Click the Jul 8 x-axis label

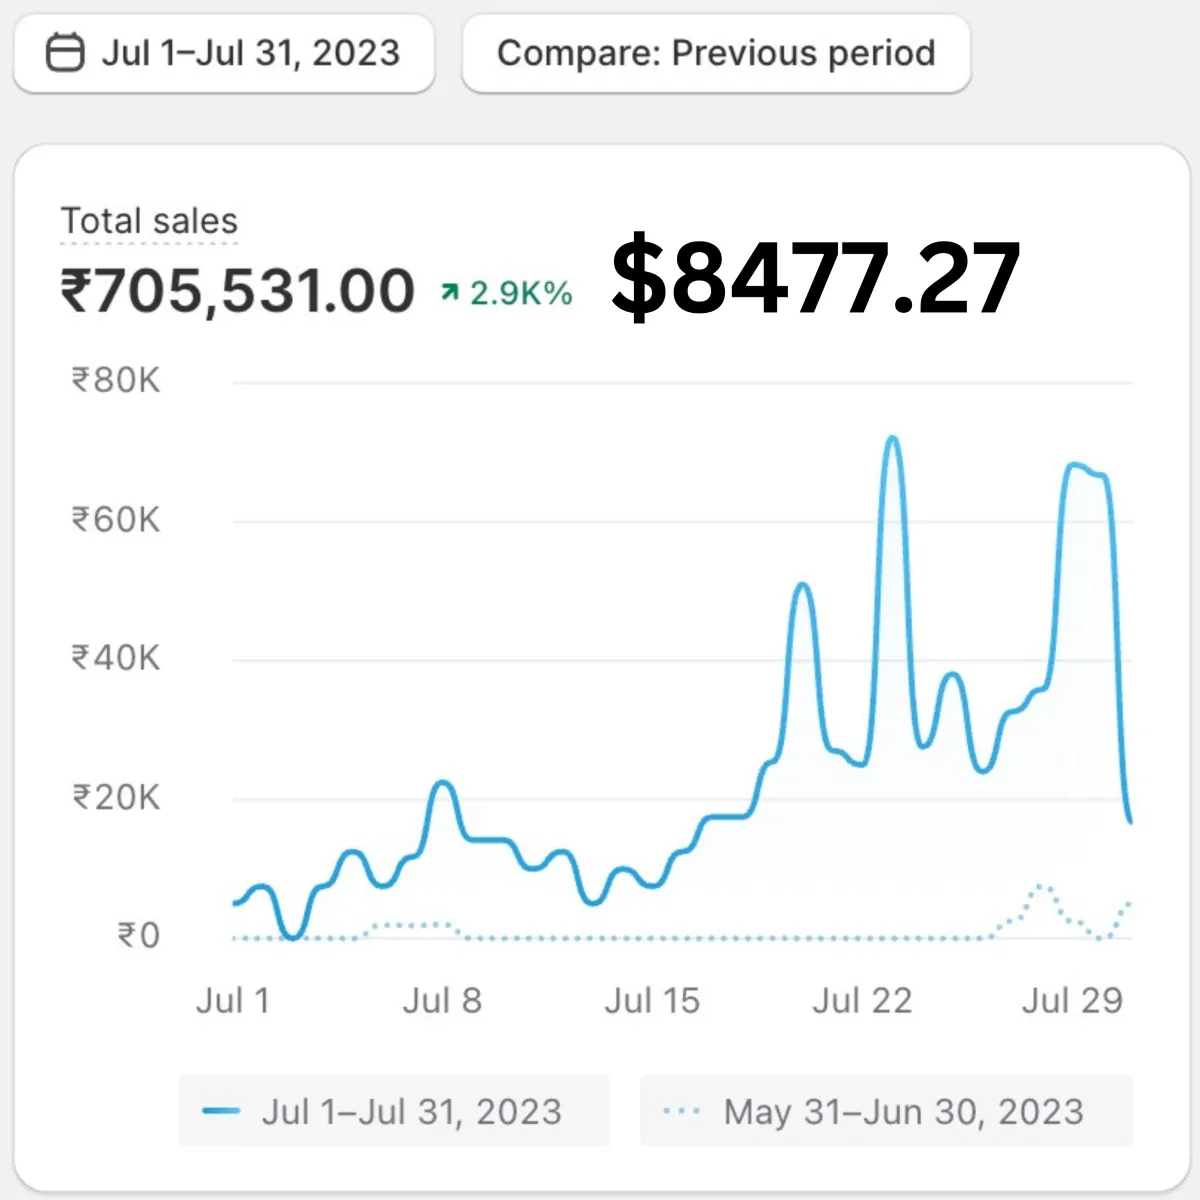tap(442, 1000)
